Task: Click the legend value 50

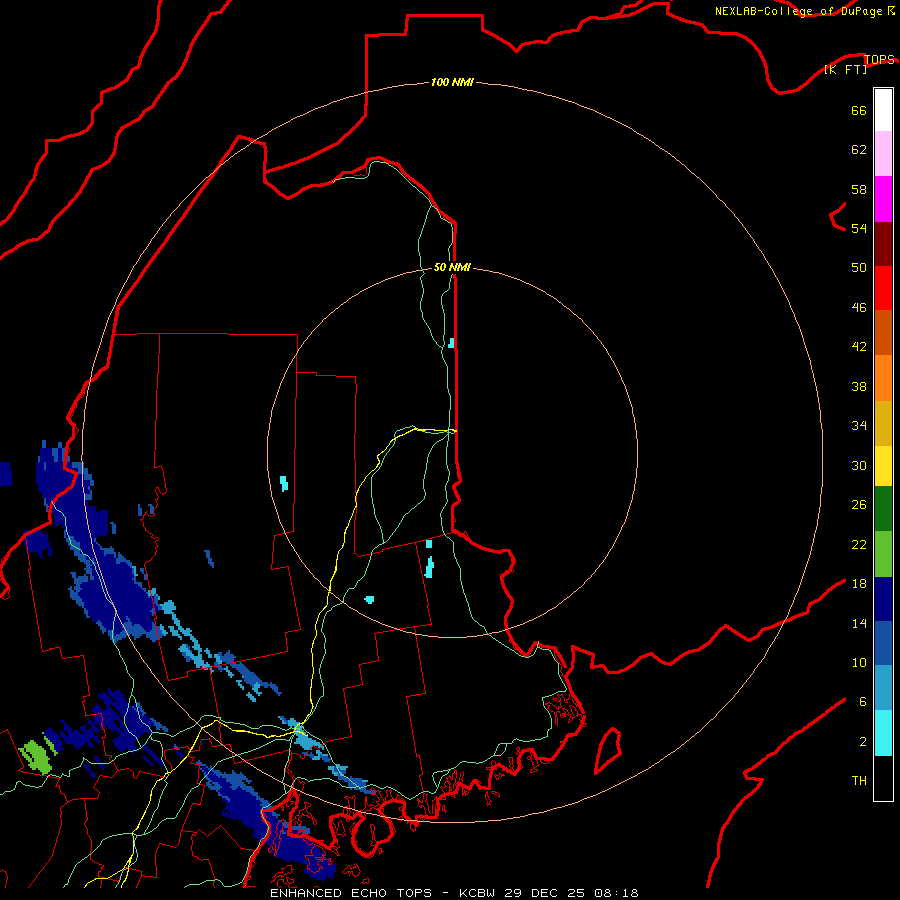Action: tap(859, 268)
